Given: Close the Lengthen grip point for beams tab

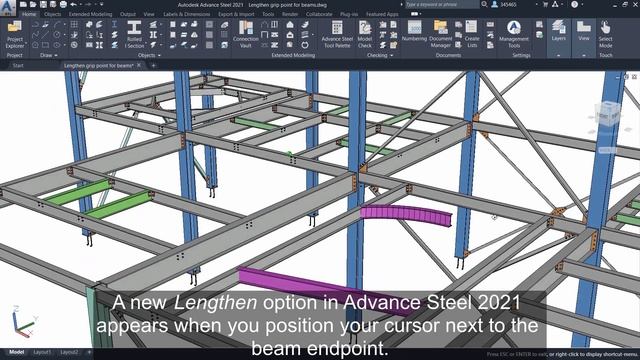Looking at the screenshot, I should pyautogui.click(x=139, y=65).
